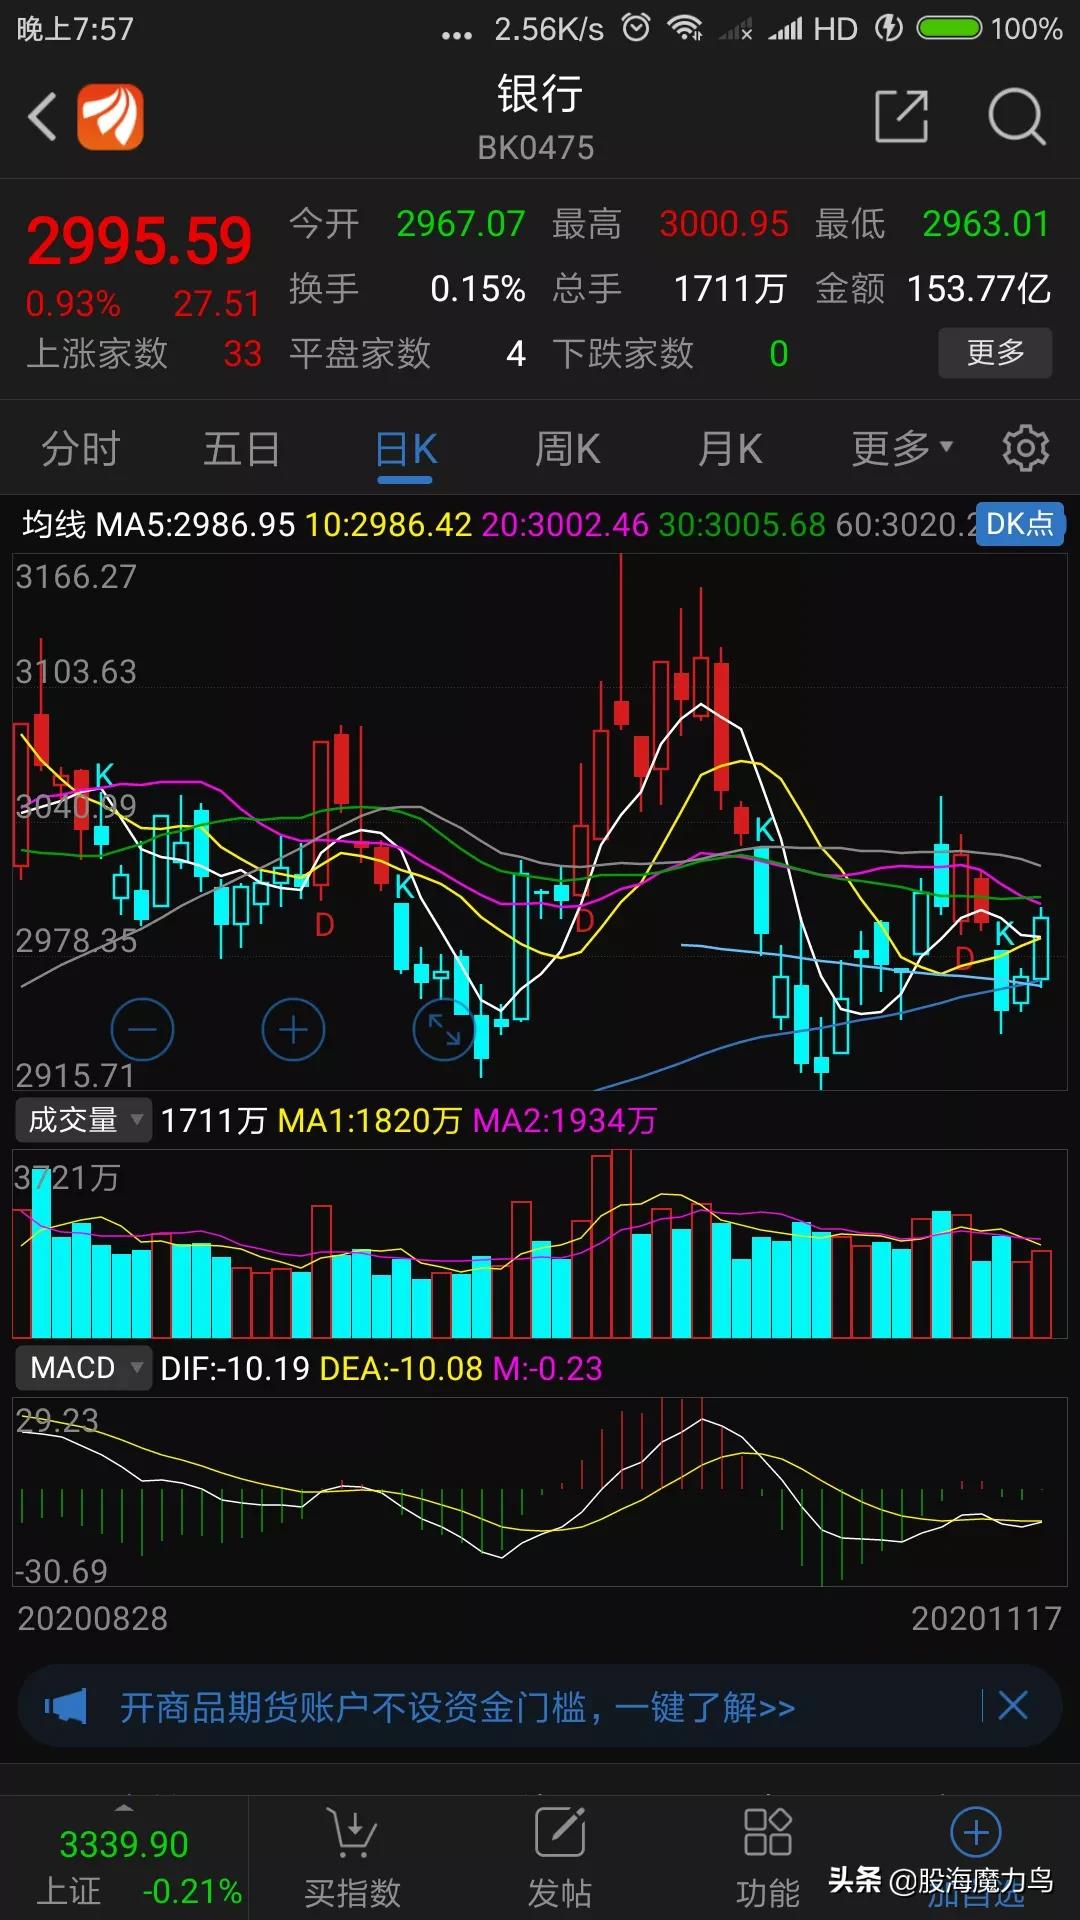
Task: Tap the 上涨家数 33 value
Action: [x=242, y=354]
